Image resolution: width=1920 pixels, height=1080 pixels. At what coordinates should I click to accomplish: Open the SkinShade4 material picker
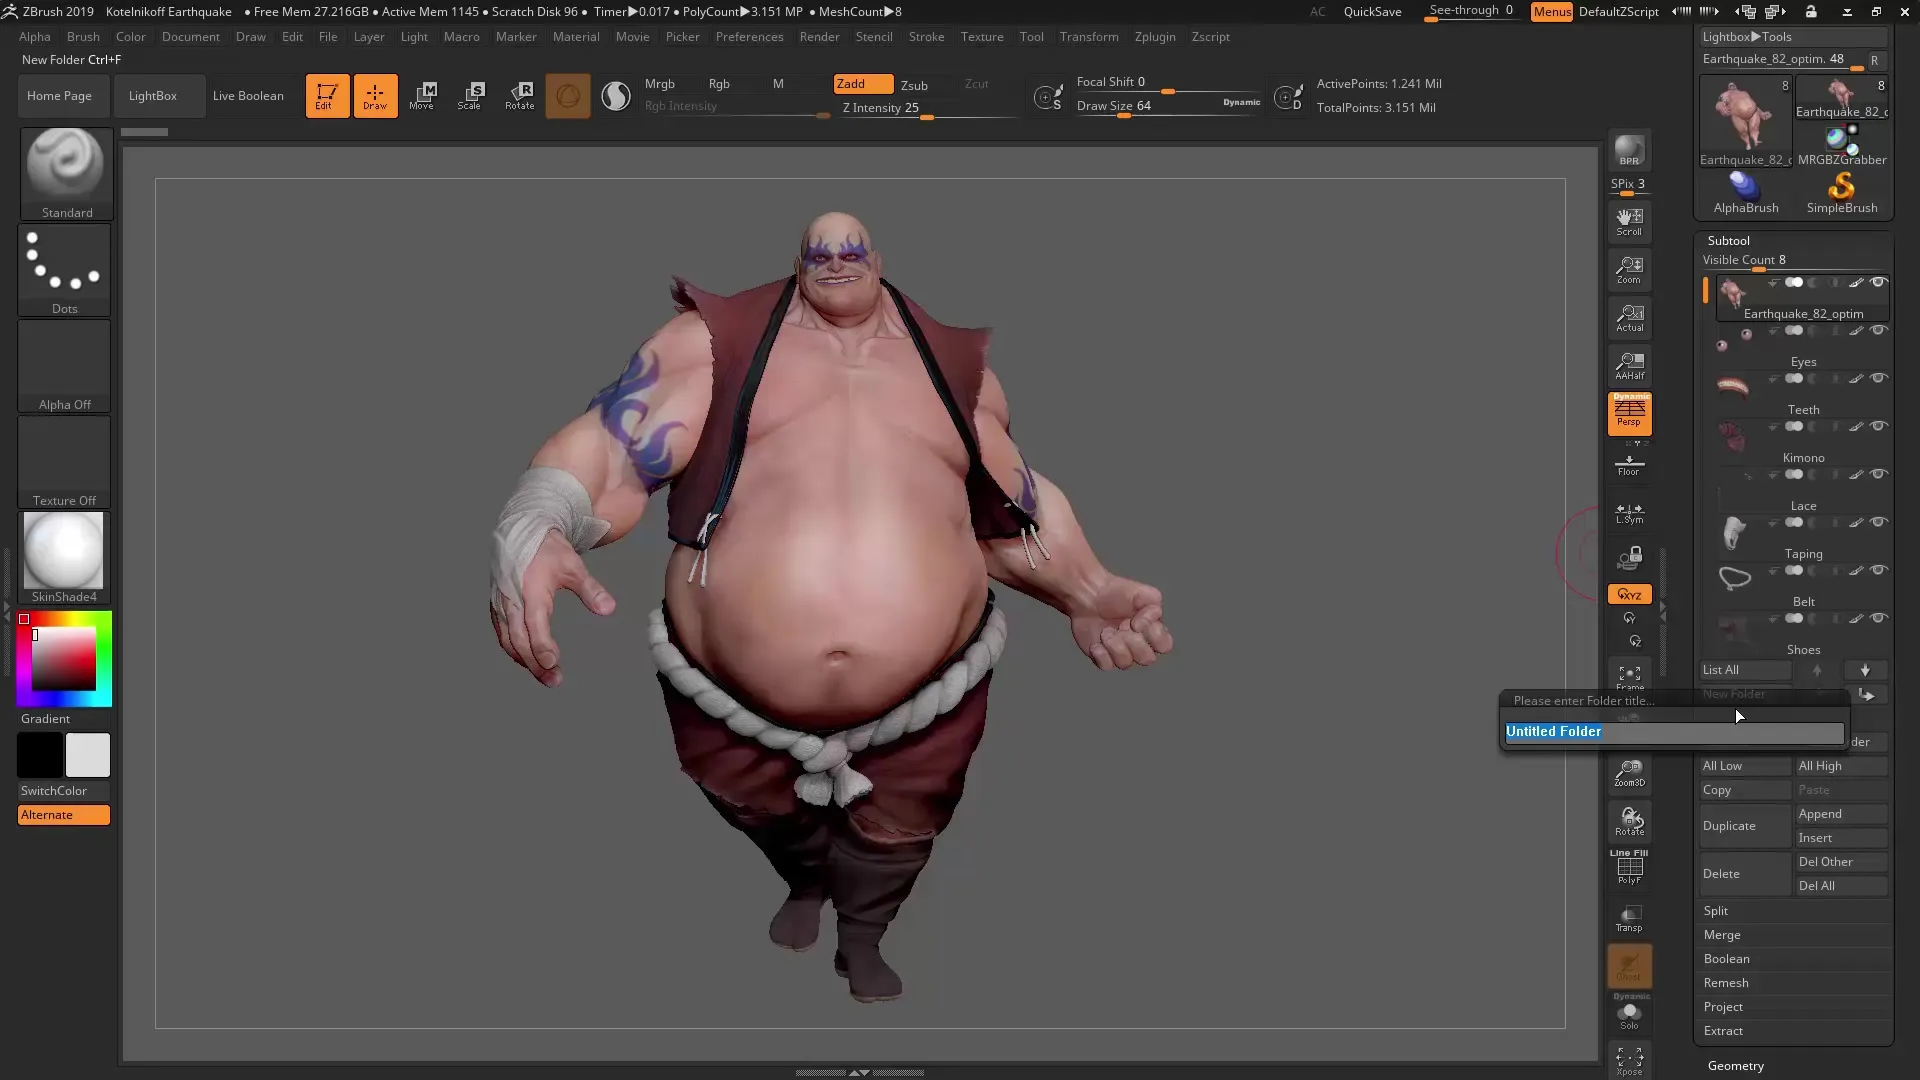tap(65, 557)
